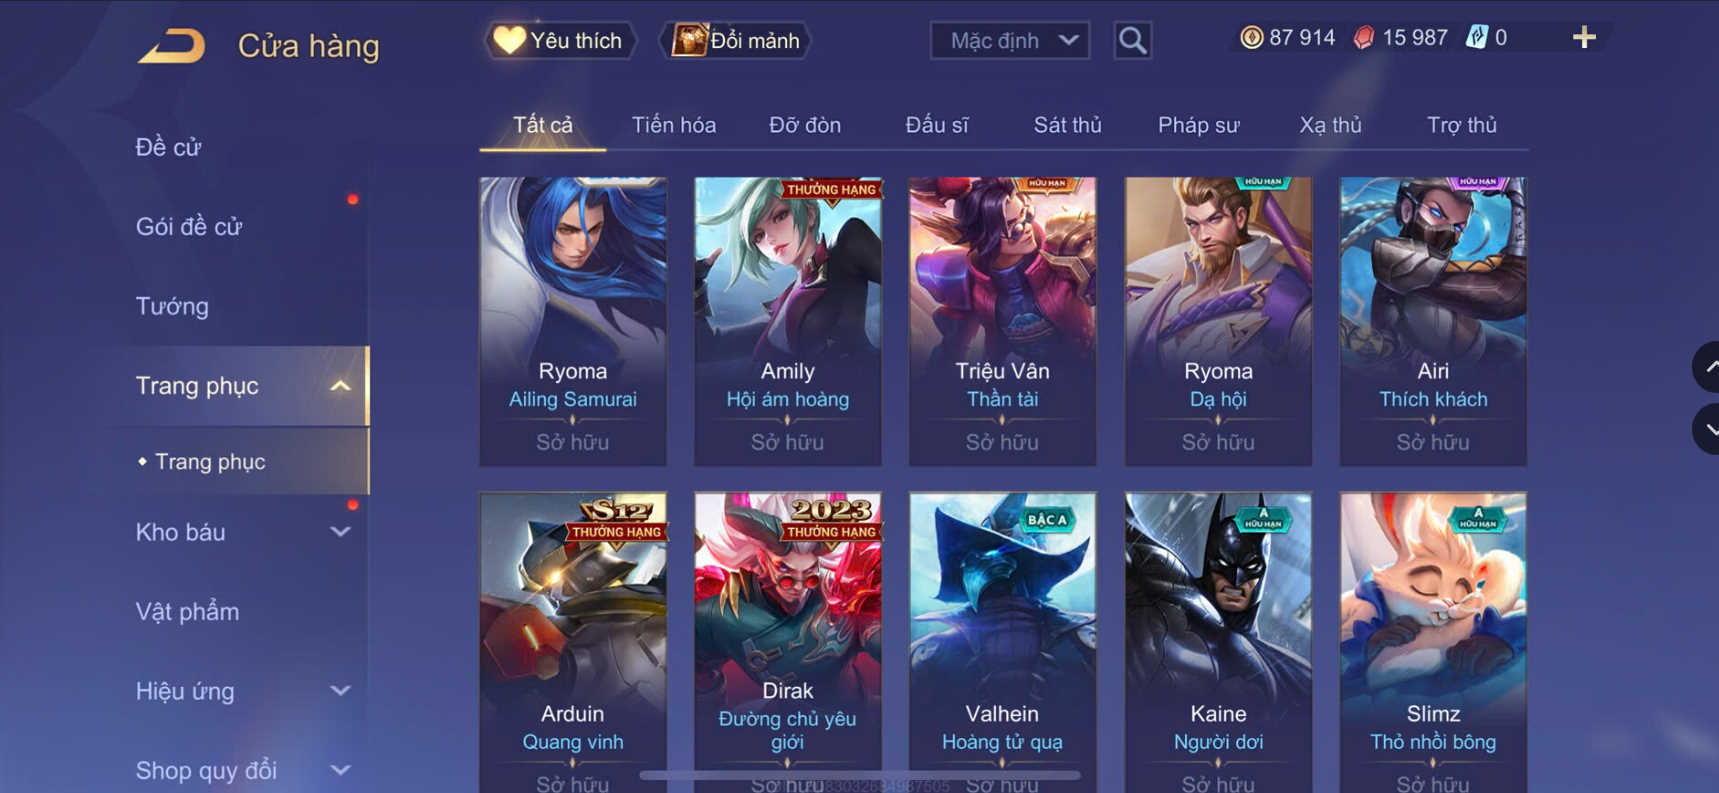Open Kaine Người dơi skin card

coord(1218,642)
